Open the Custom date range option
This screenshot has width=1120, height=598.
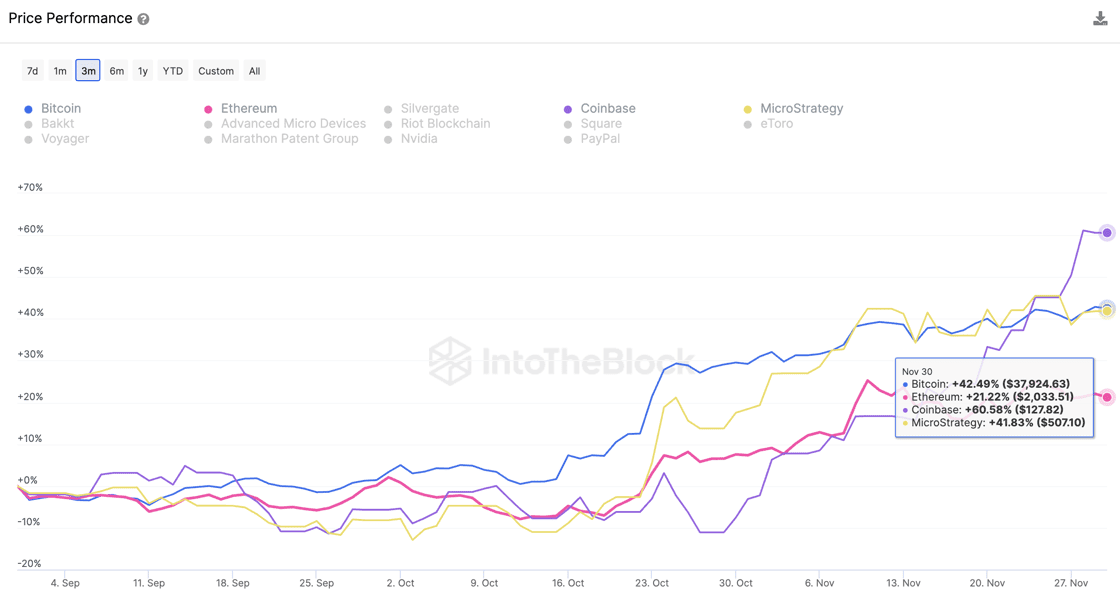(x=216, y=71)
